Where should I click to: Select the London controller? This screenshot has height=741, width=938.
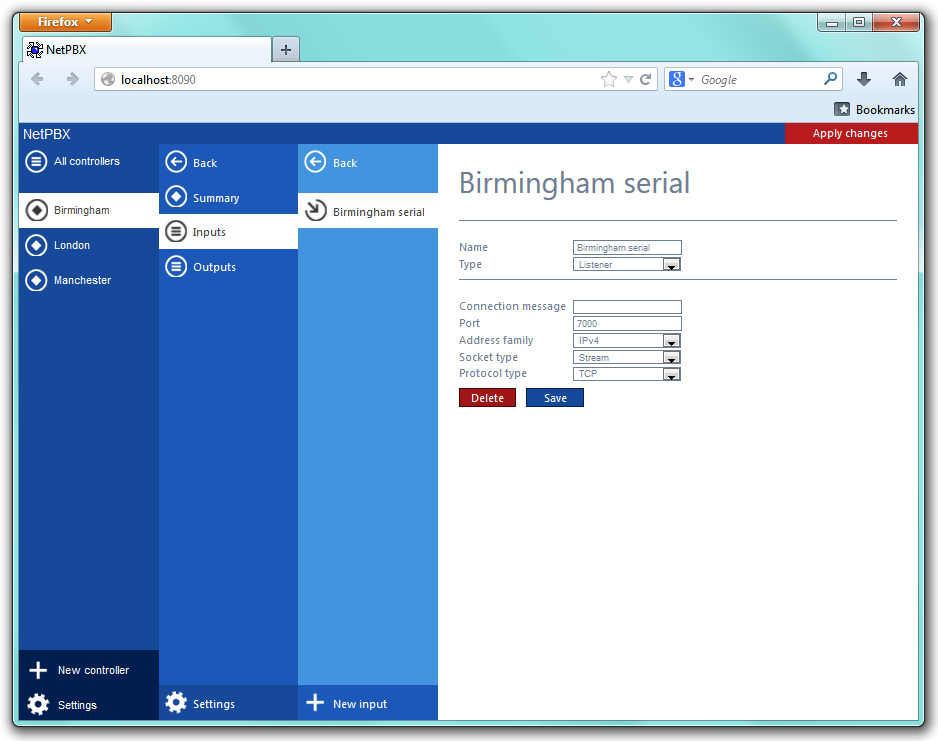[71, 245]
